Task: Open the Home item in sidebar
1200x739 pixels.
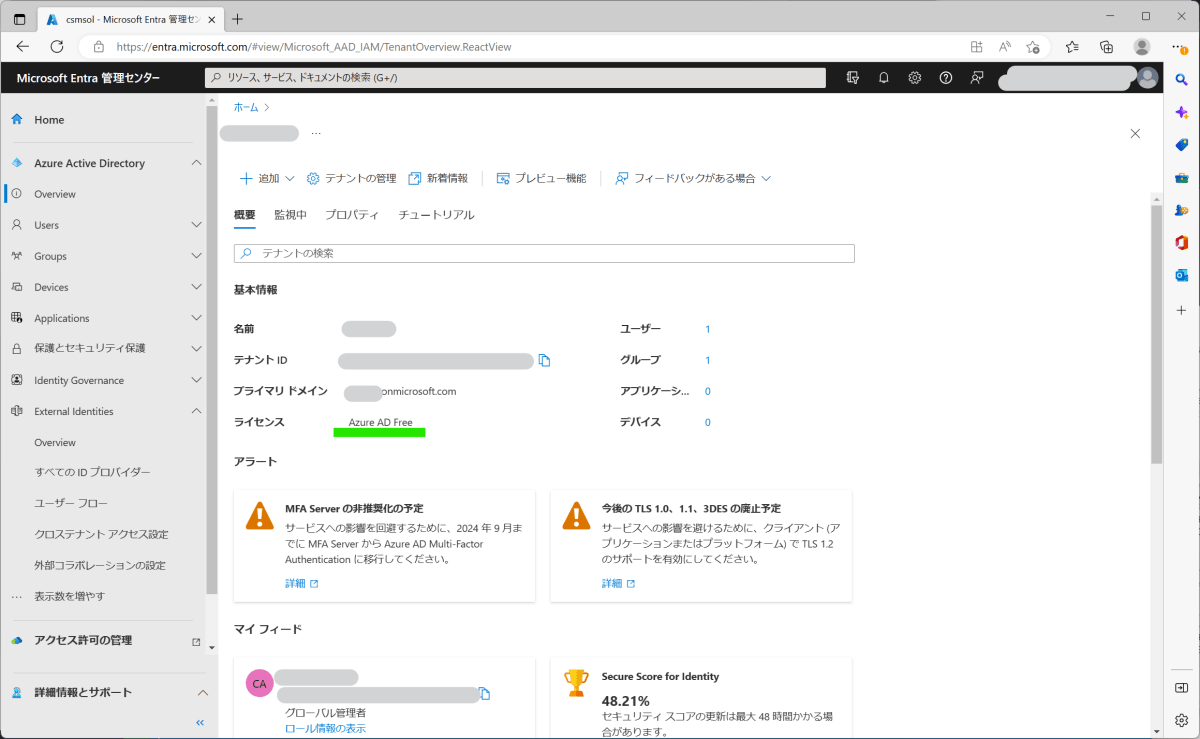Action: (49, 120)
